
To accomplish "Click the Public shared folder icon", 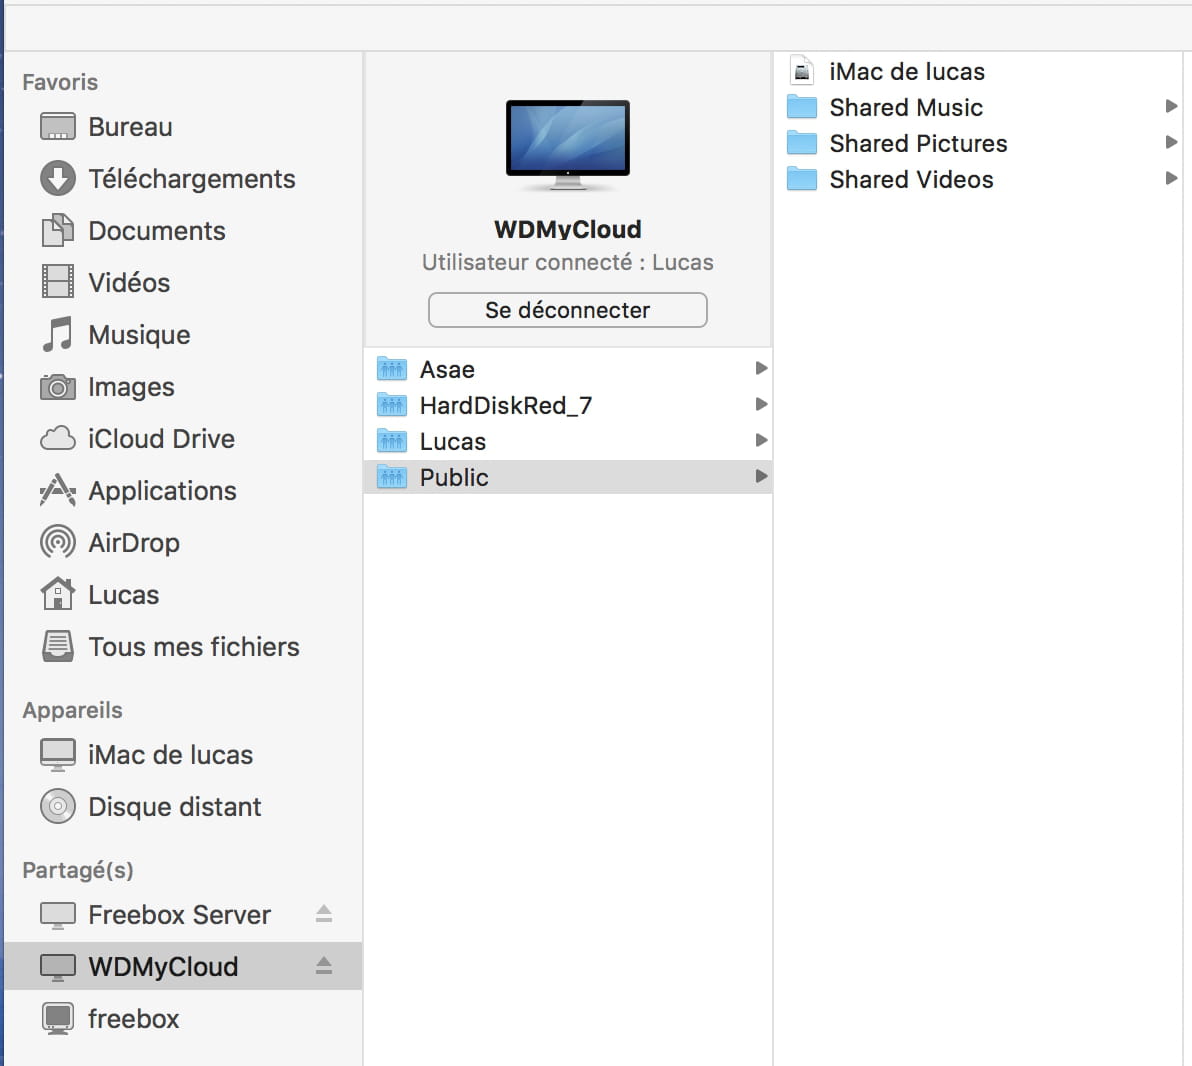I will [392, 477].
